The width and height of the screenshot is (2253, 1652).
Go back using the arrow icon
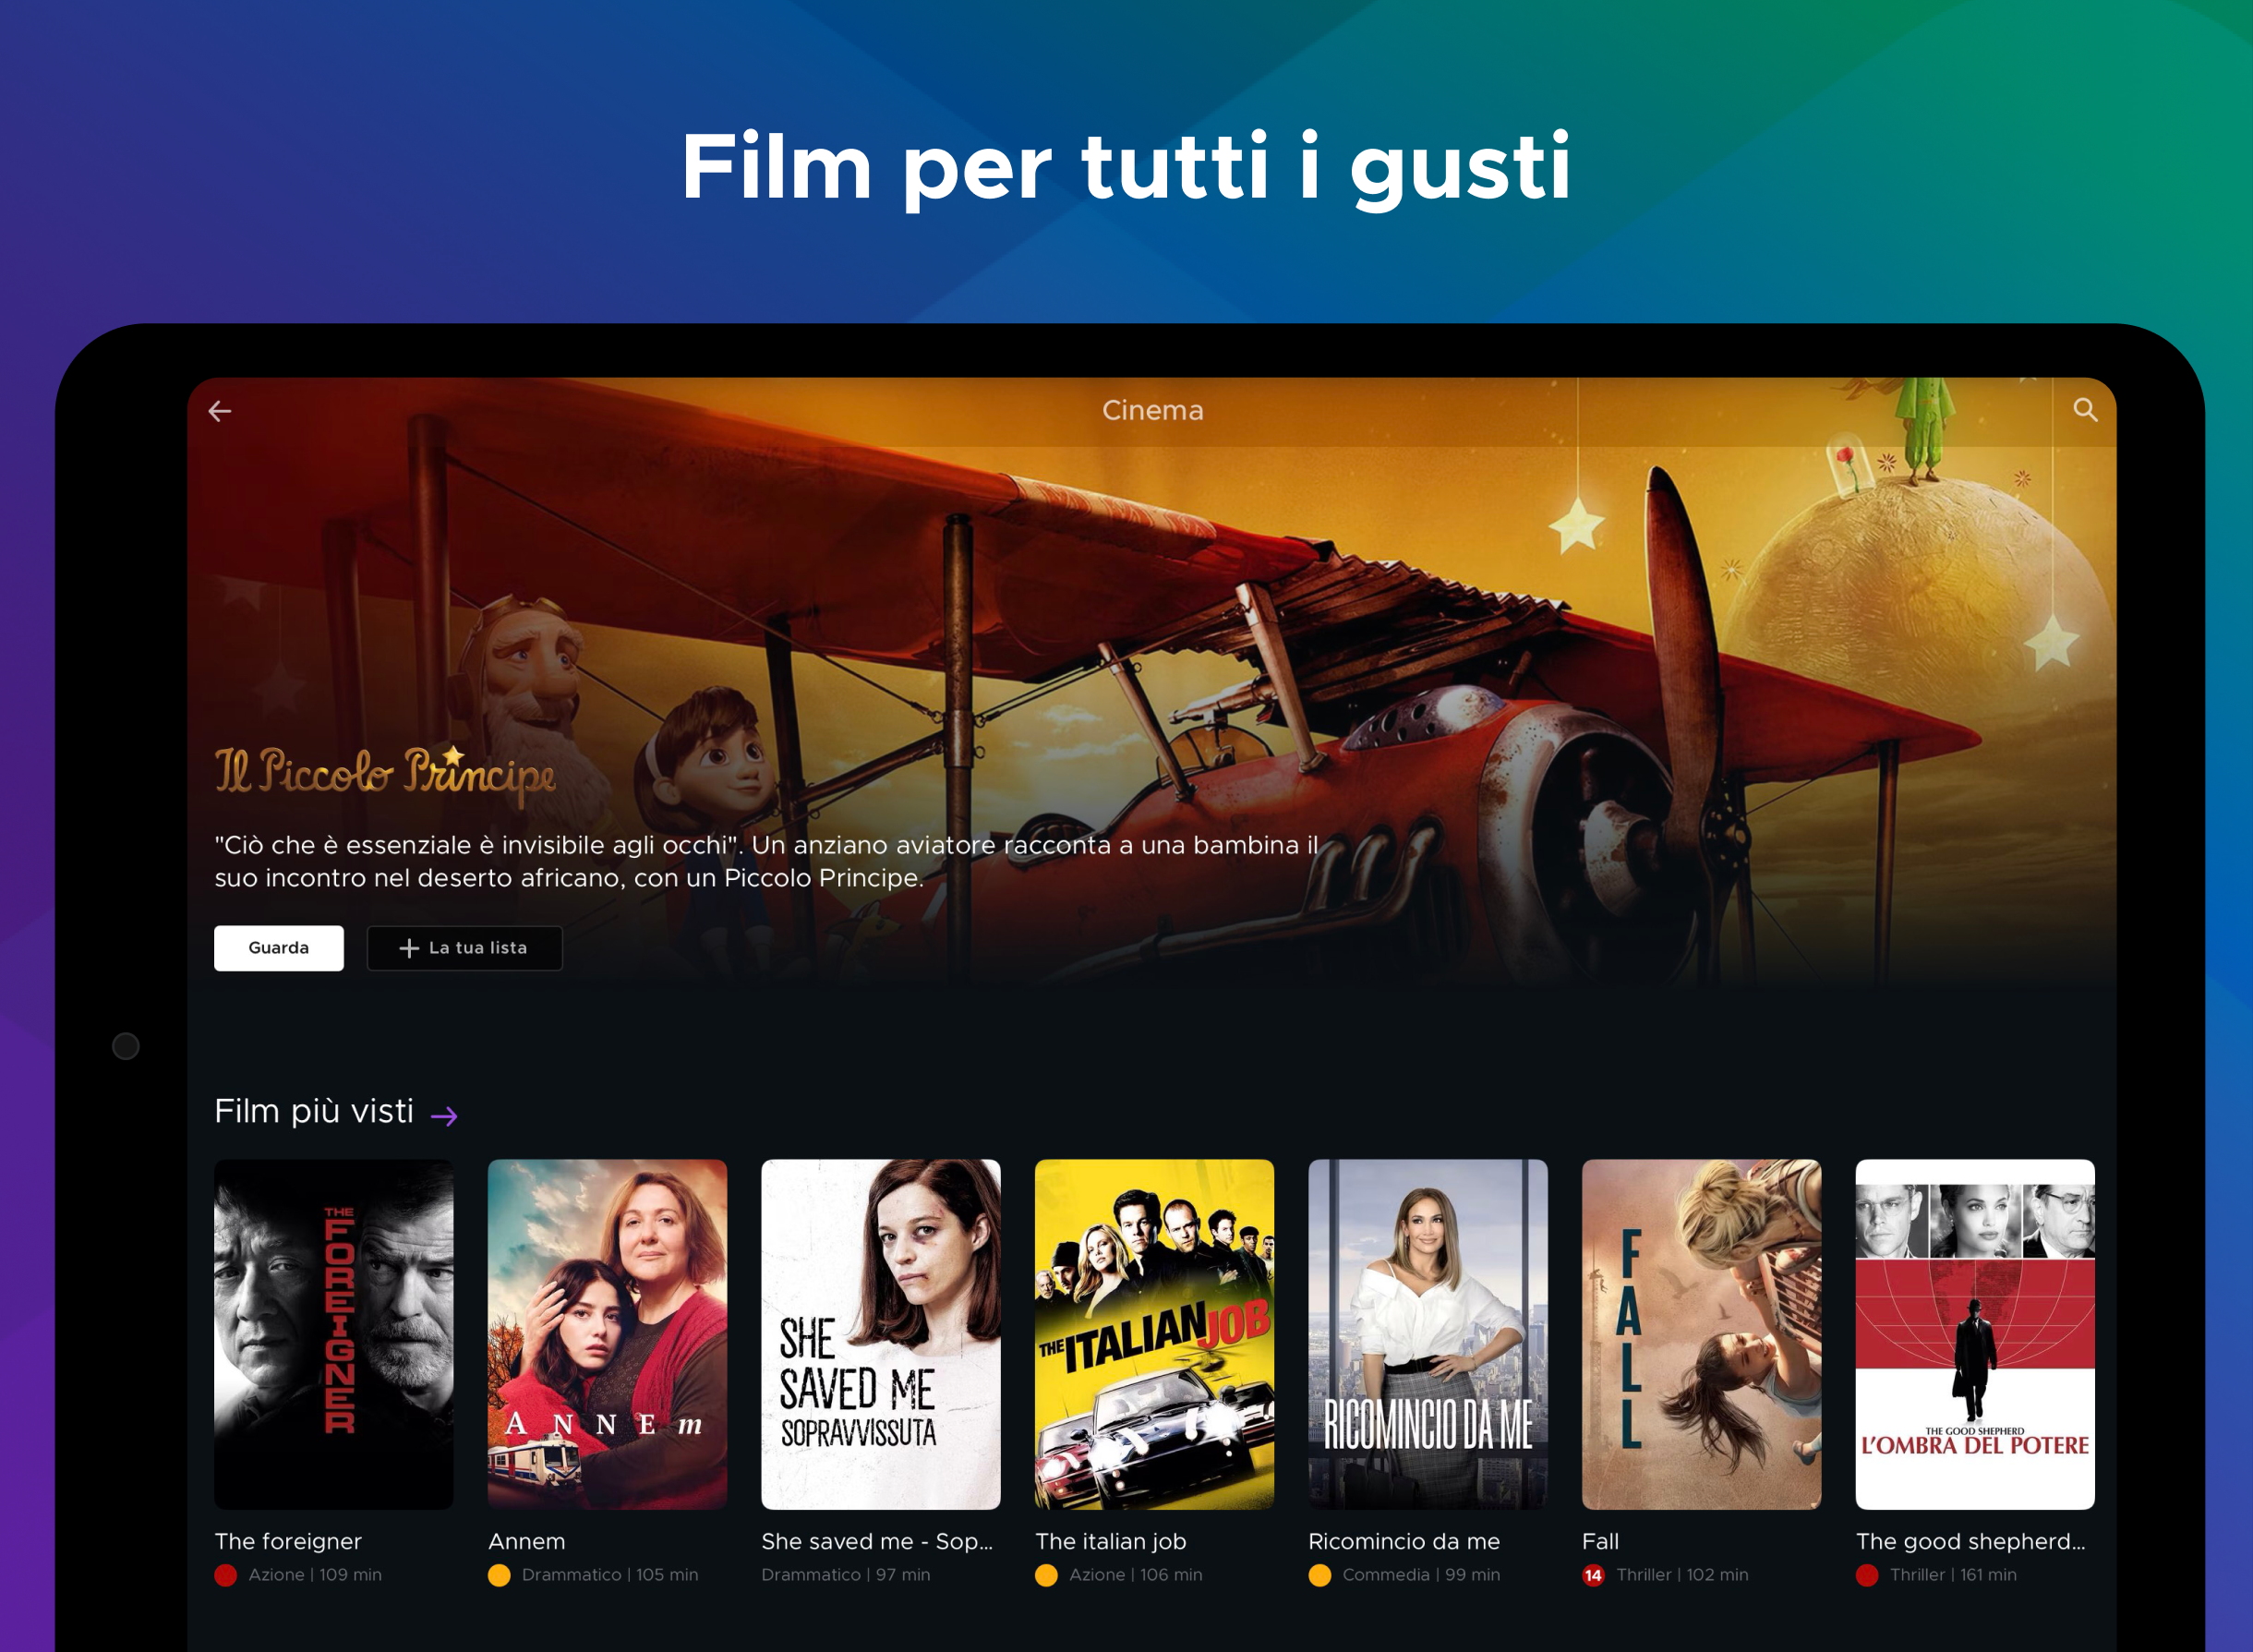point(220,411)
